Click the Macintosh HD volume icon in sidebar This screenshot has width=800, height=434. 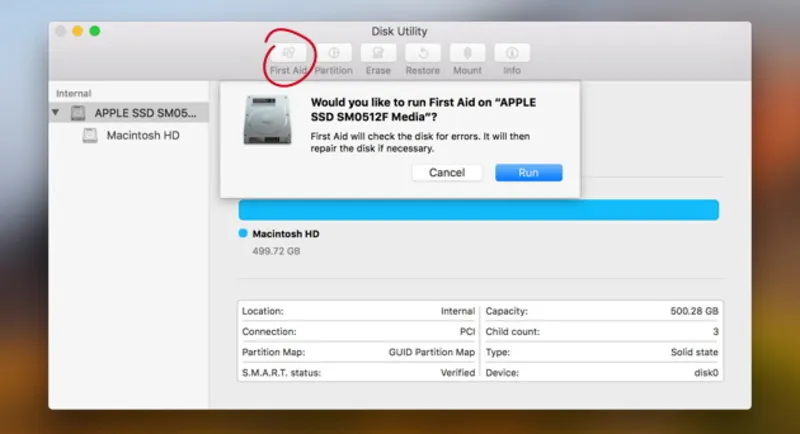coord(90,135)
